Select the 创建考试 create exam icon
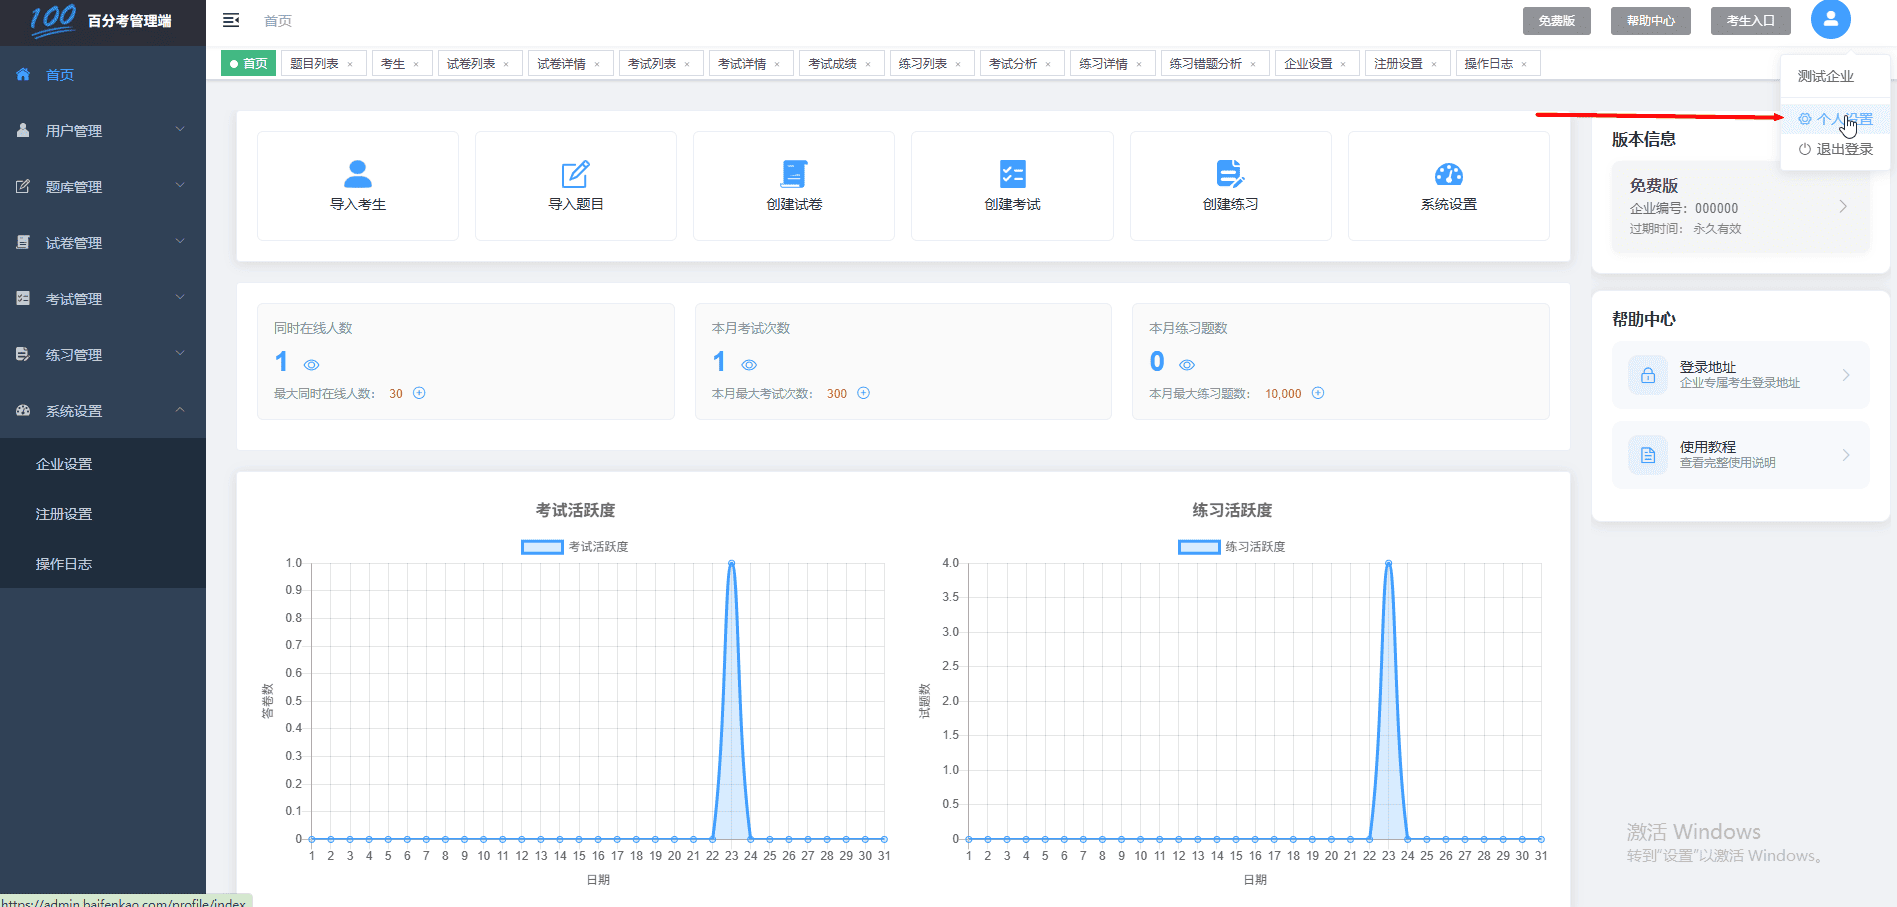Viewport: 1897px width, 907px height. [x=1012, y=173]
